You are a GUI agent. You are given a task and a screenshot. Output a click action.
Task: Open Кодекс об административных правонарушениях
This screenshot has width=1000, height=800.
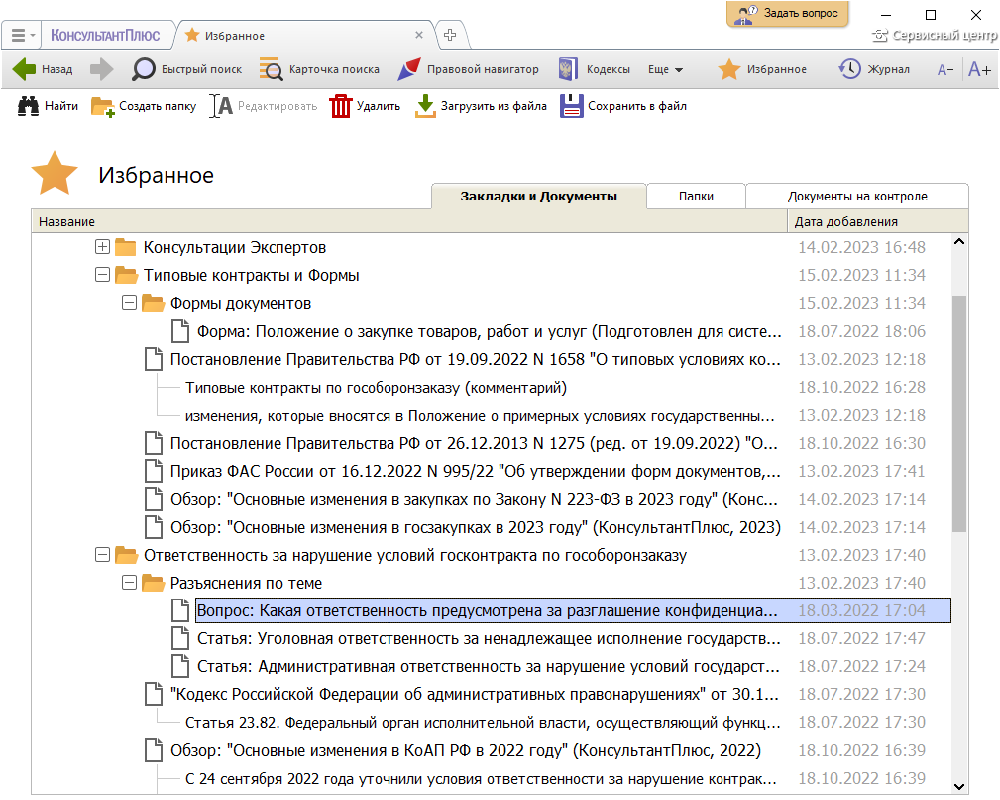474,694
